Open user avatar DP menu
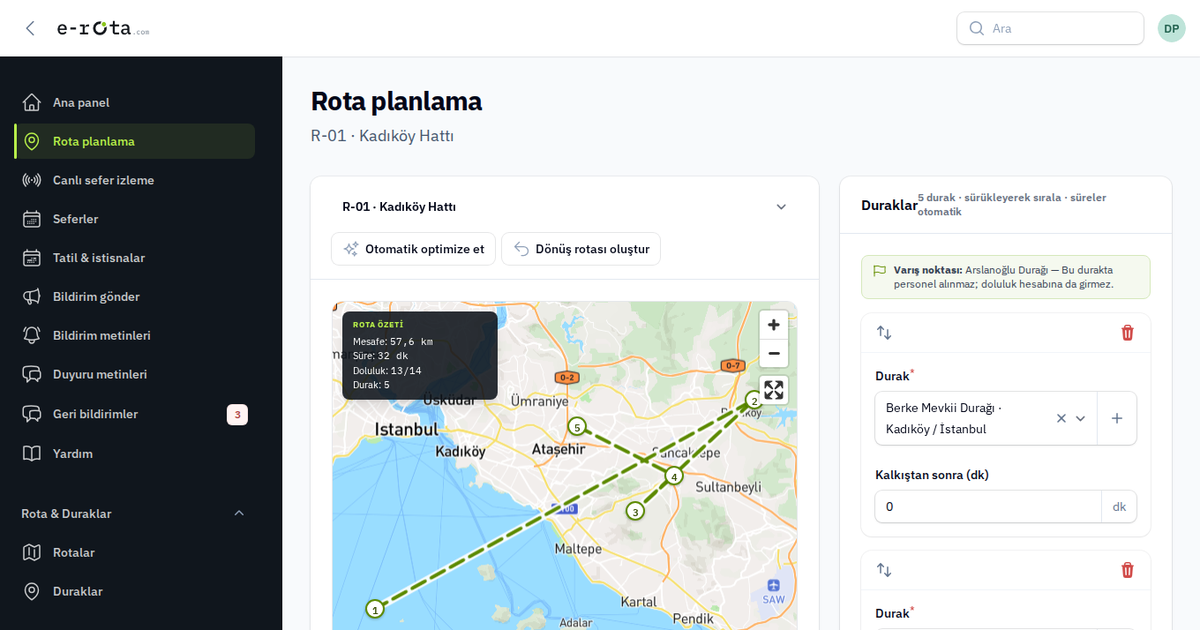Viewport: 1200px width, 630px height. (1172, 28)
